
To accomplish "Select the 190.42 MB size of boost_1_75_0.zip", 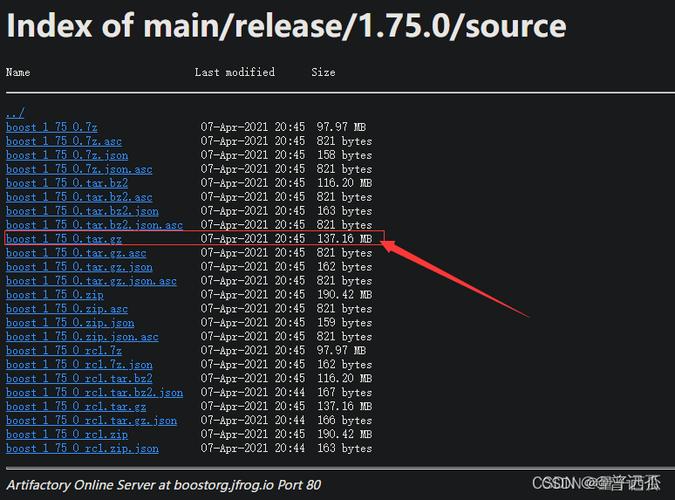I will (x=344, y=295).
